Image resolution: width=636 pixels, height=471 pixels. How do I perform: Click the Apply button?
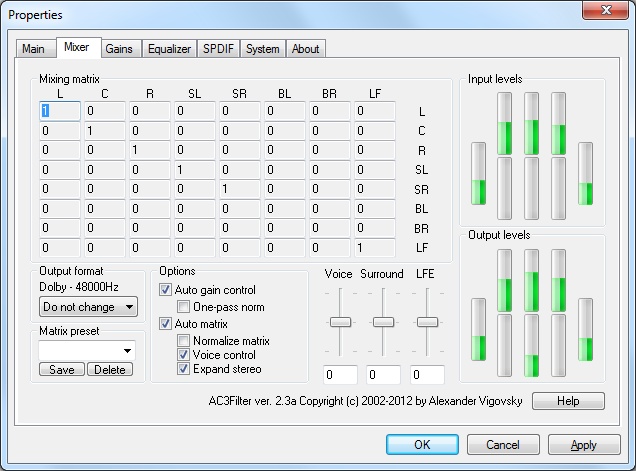584,445
